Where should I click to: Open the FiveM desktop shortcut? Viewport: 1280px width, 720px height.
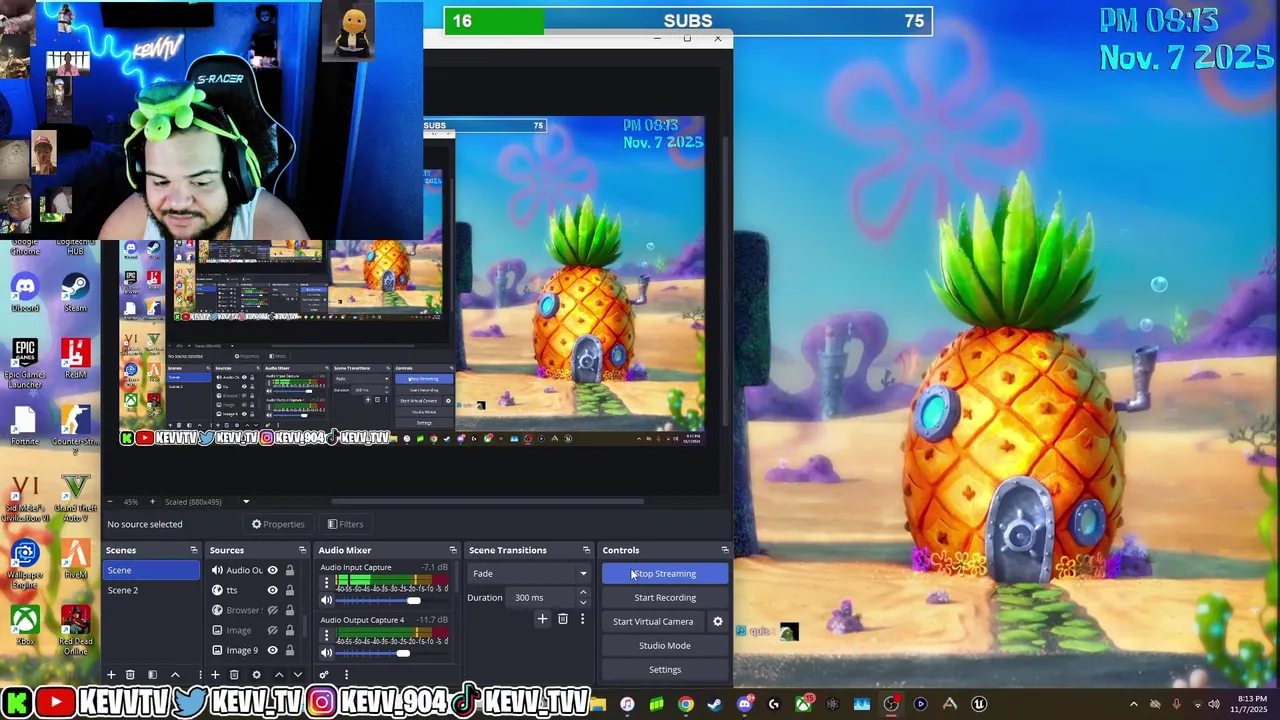(75, 560)
